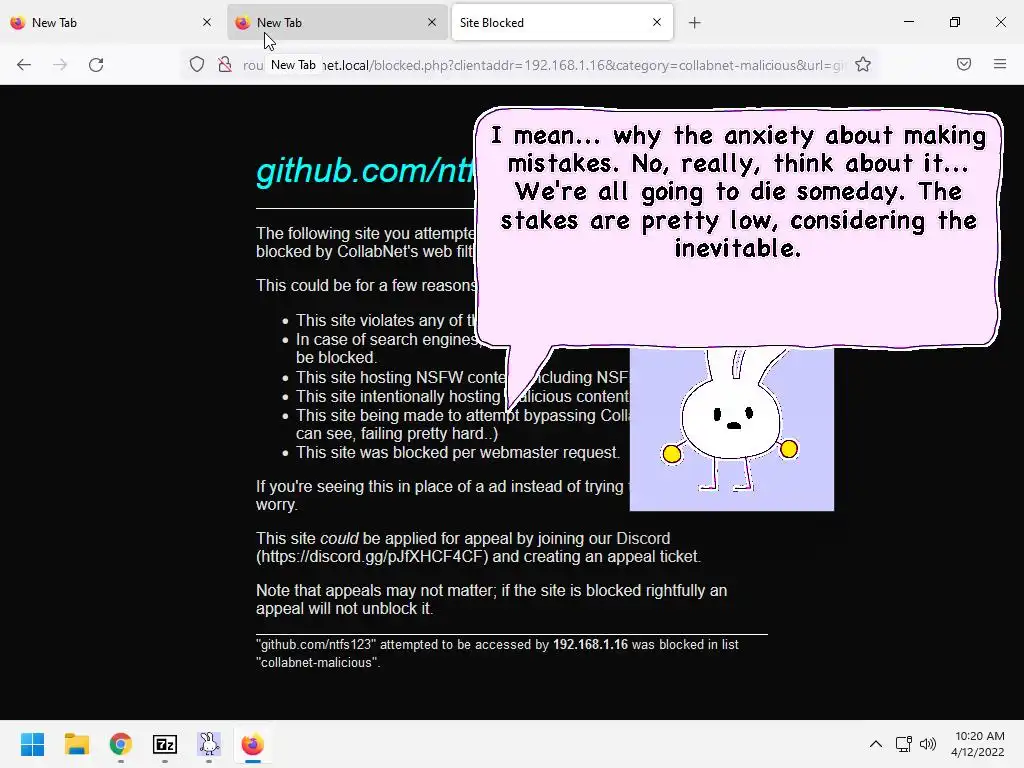Close the first New Tab

coord(207,22)
